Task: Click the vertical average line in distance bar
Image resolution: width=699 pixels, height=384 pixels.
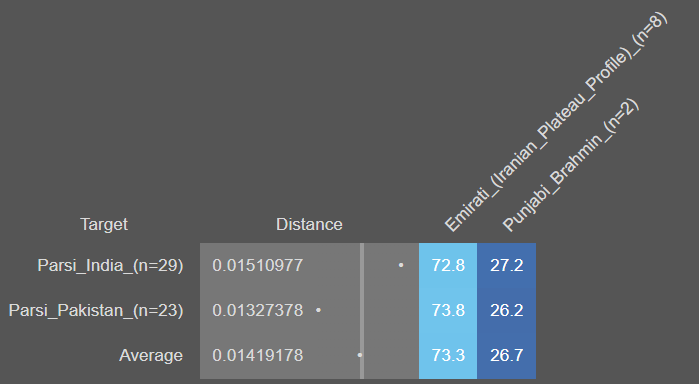Action: [362, 311]
